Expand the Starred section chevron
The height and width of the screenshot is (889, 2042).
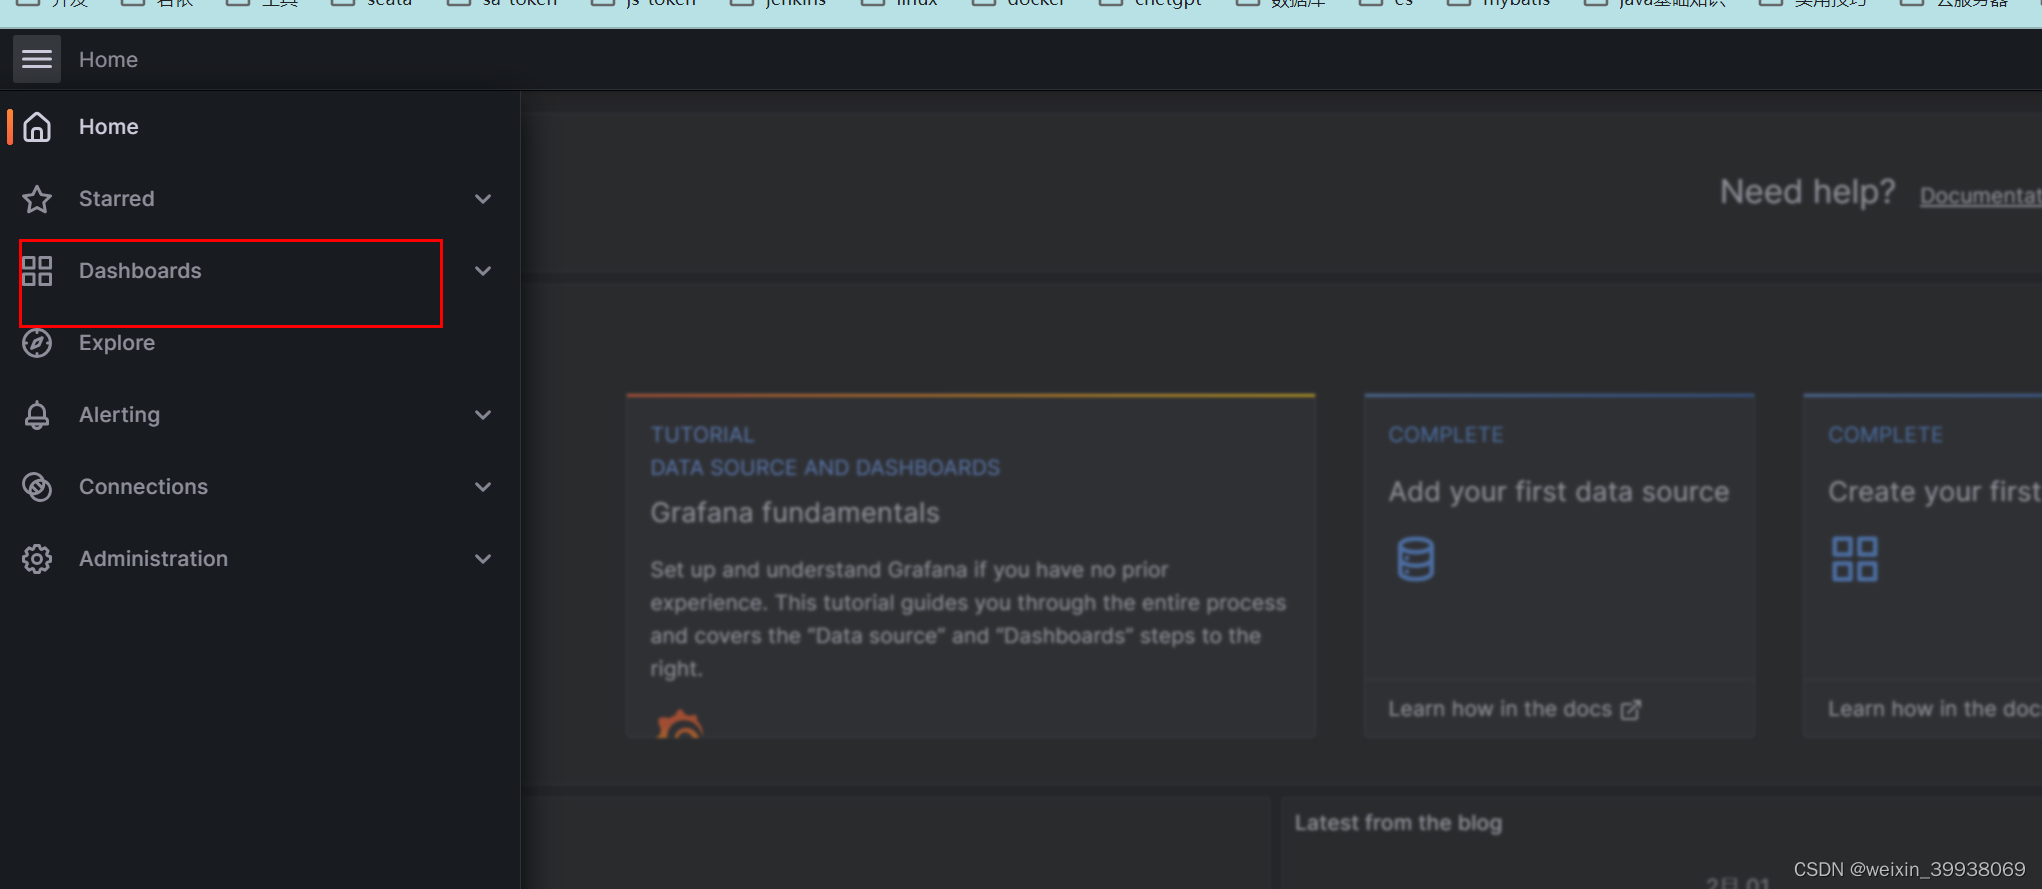pos(483,199)
